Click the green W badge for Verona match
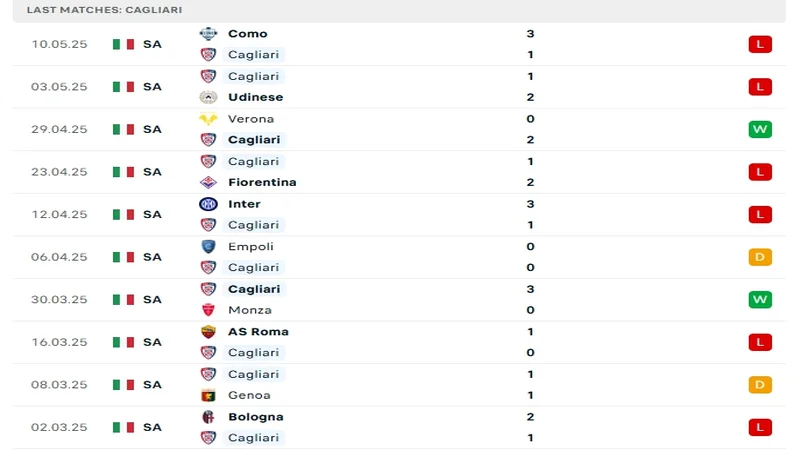Screen dimensions: 800x450 pos(760,129)
